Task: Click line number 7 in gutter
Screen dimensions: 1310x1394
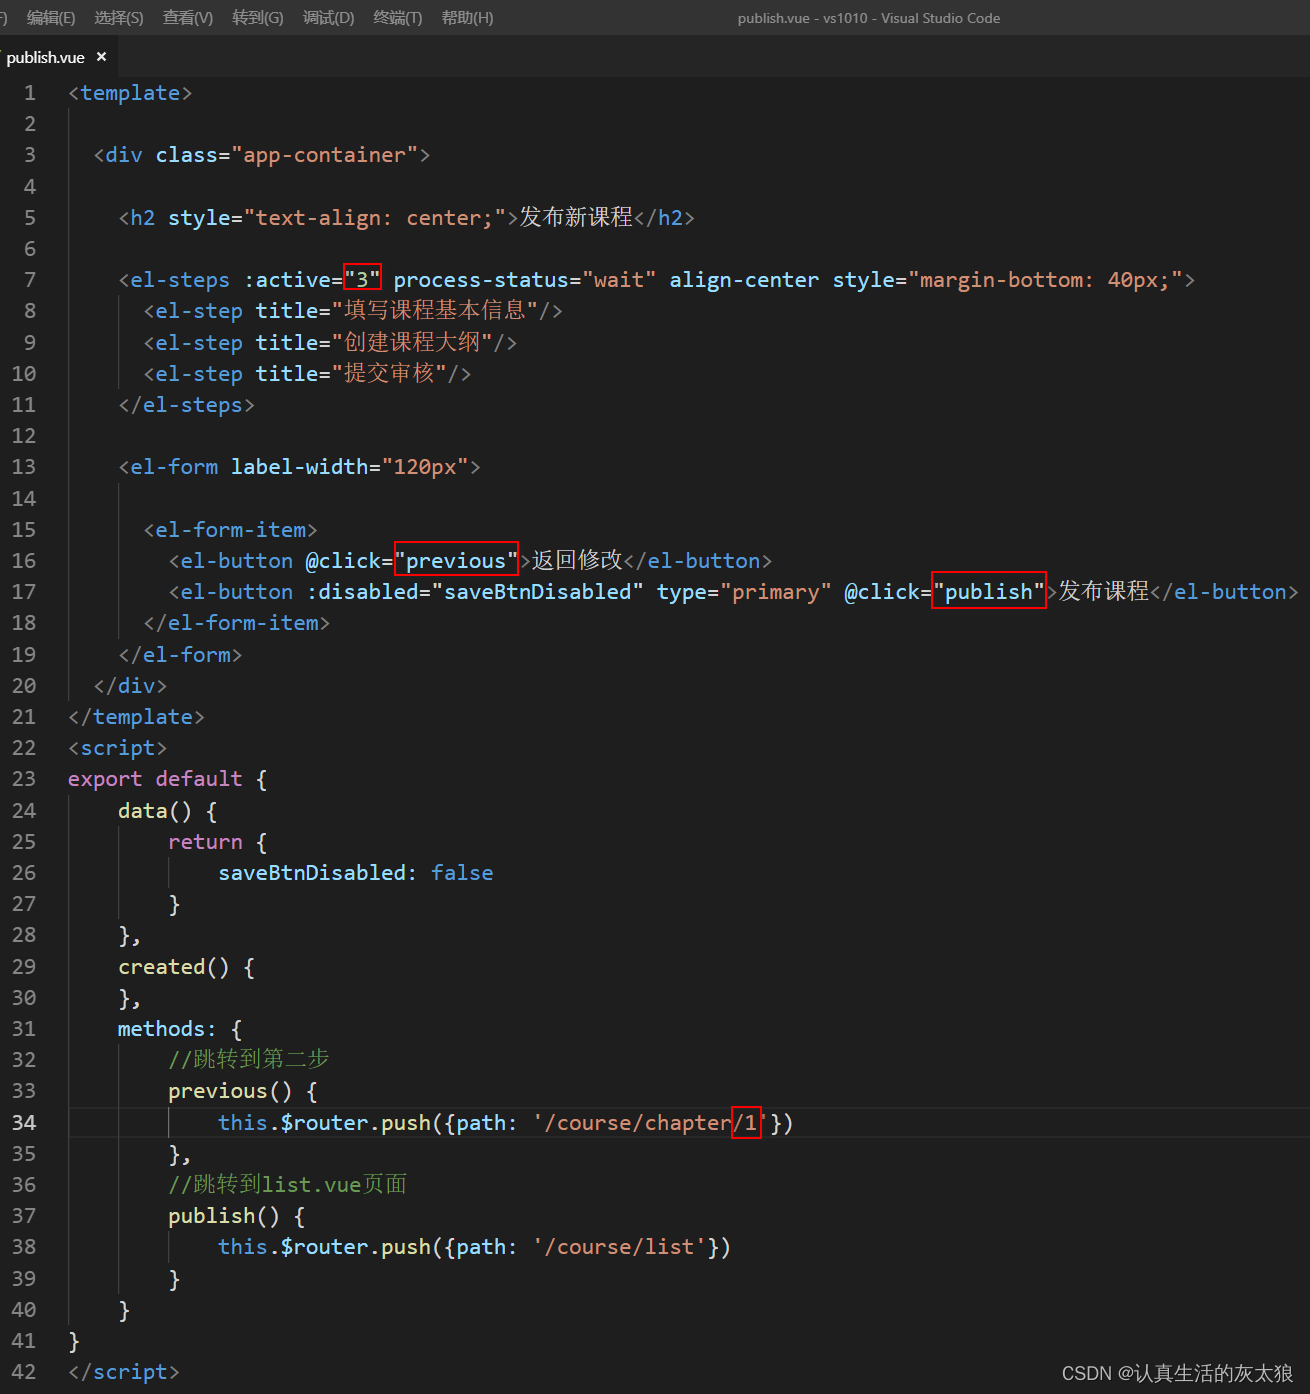Action: 30,280
